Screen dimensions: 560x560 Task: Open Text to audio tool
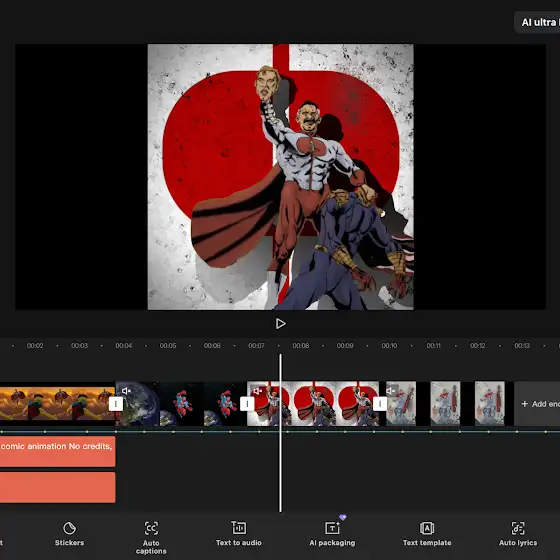[239, 534]
